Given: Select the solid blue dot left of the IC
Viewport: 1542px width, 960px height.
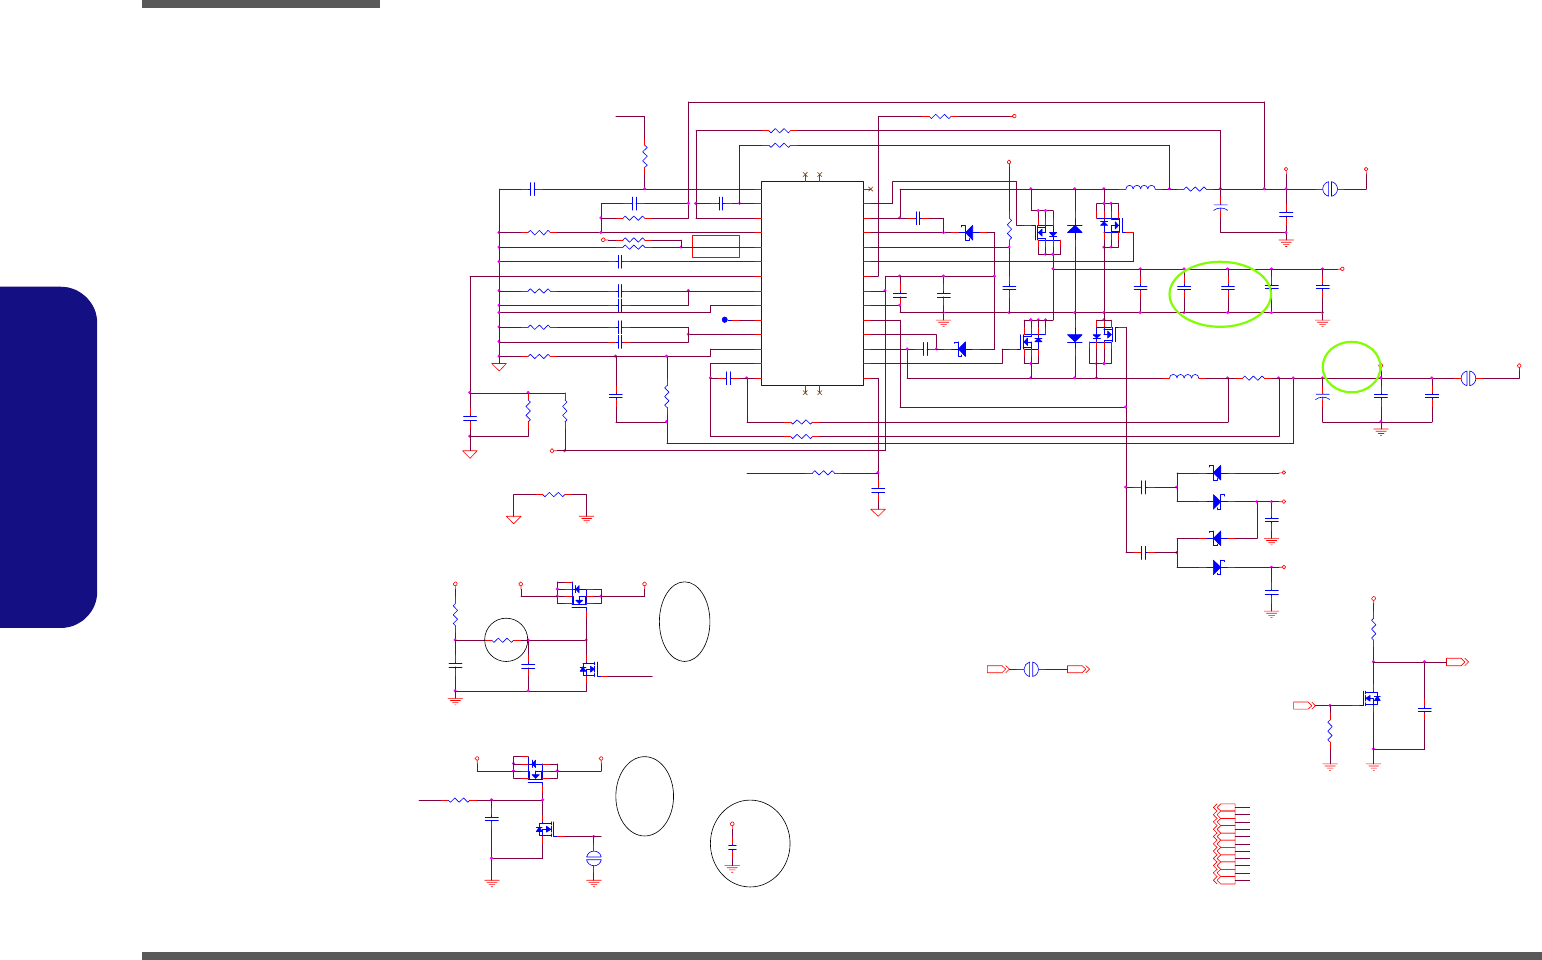Looking at the screenshot, I should coord(724,320).
